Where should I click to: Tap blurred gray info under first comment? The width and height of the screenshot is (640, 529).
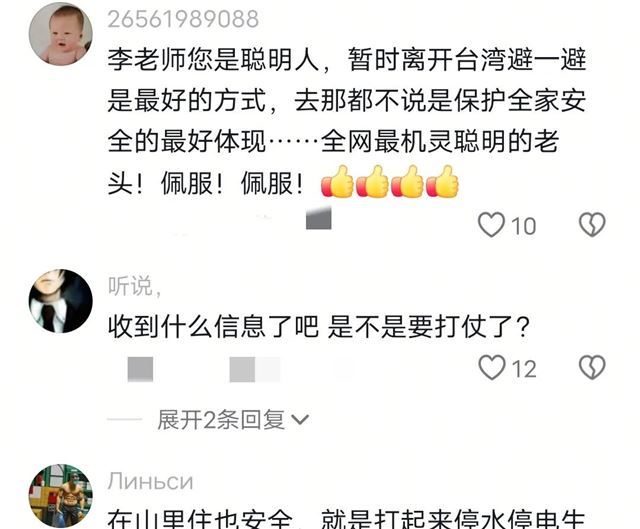(318, 219)
